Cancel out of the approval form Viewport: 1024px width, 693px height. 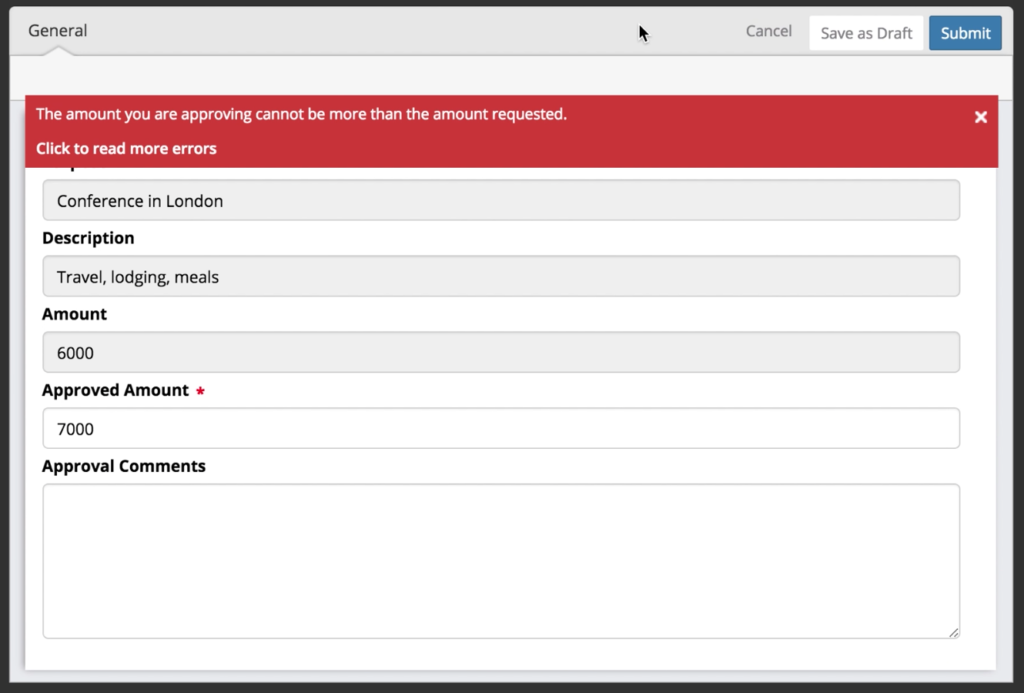point(767,31)
